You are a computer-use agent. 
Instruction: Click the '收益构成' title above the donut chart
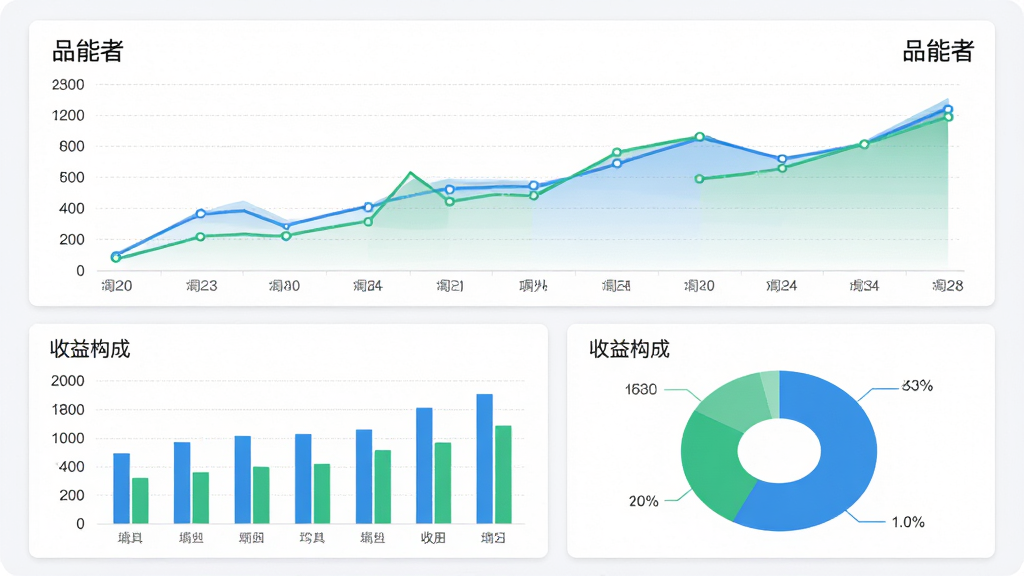pyautogui.click(x=630, y=349)
